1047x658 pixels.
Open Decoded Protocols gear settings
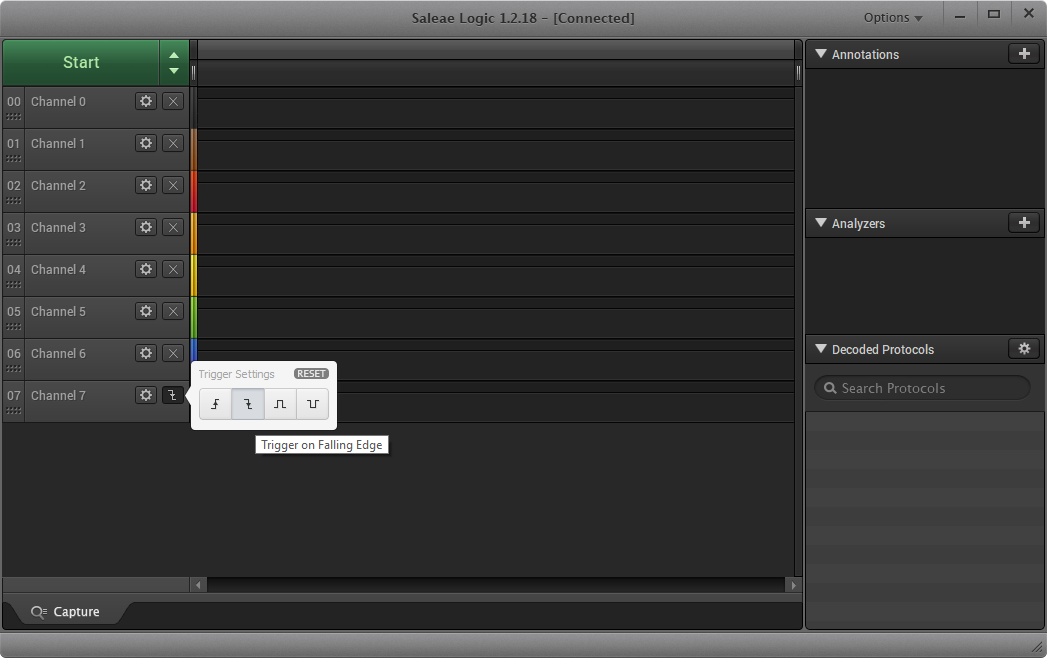point(1023,349)
